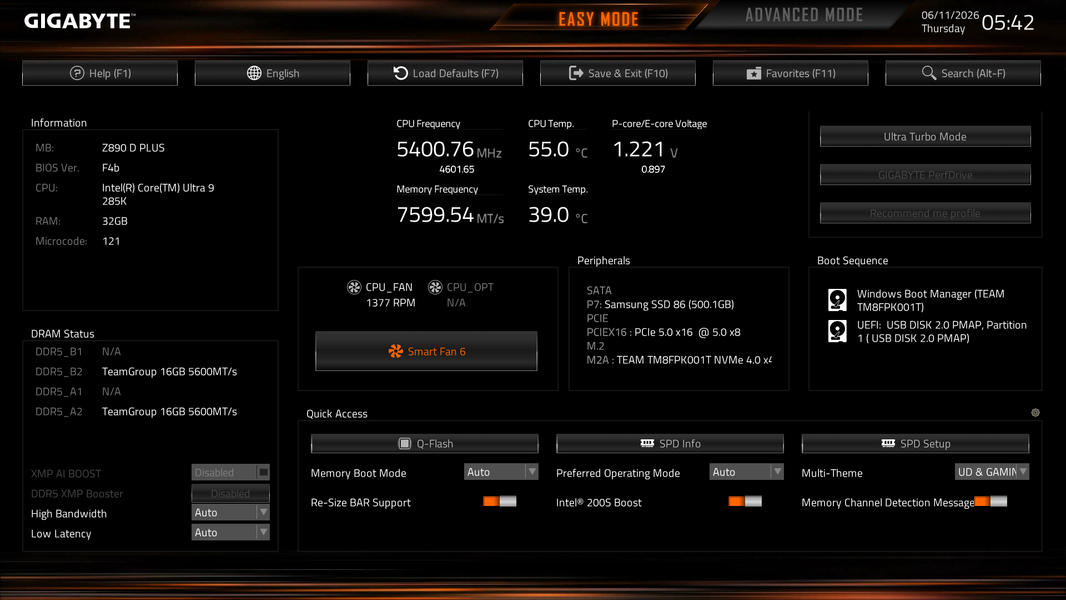
Task: Click Recommend me profile button
Action: click(x=925, y=213)
